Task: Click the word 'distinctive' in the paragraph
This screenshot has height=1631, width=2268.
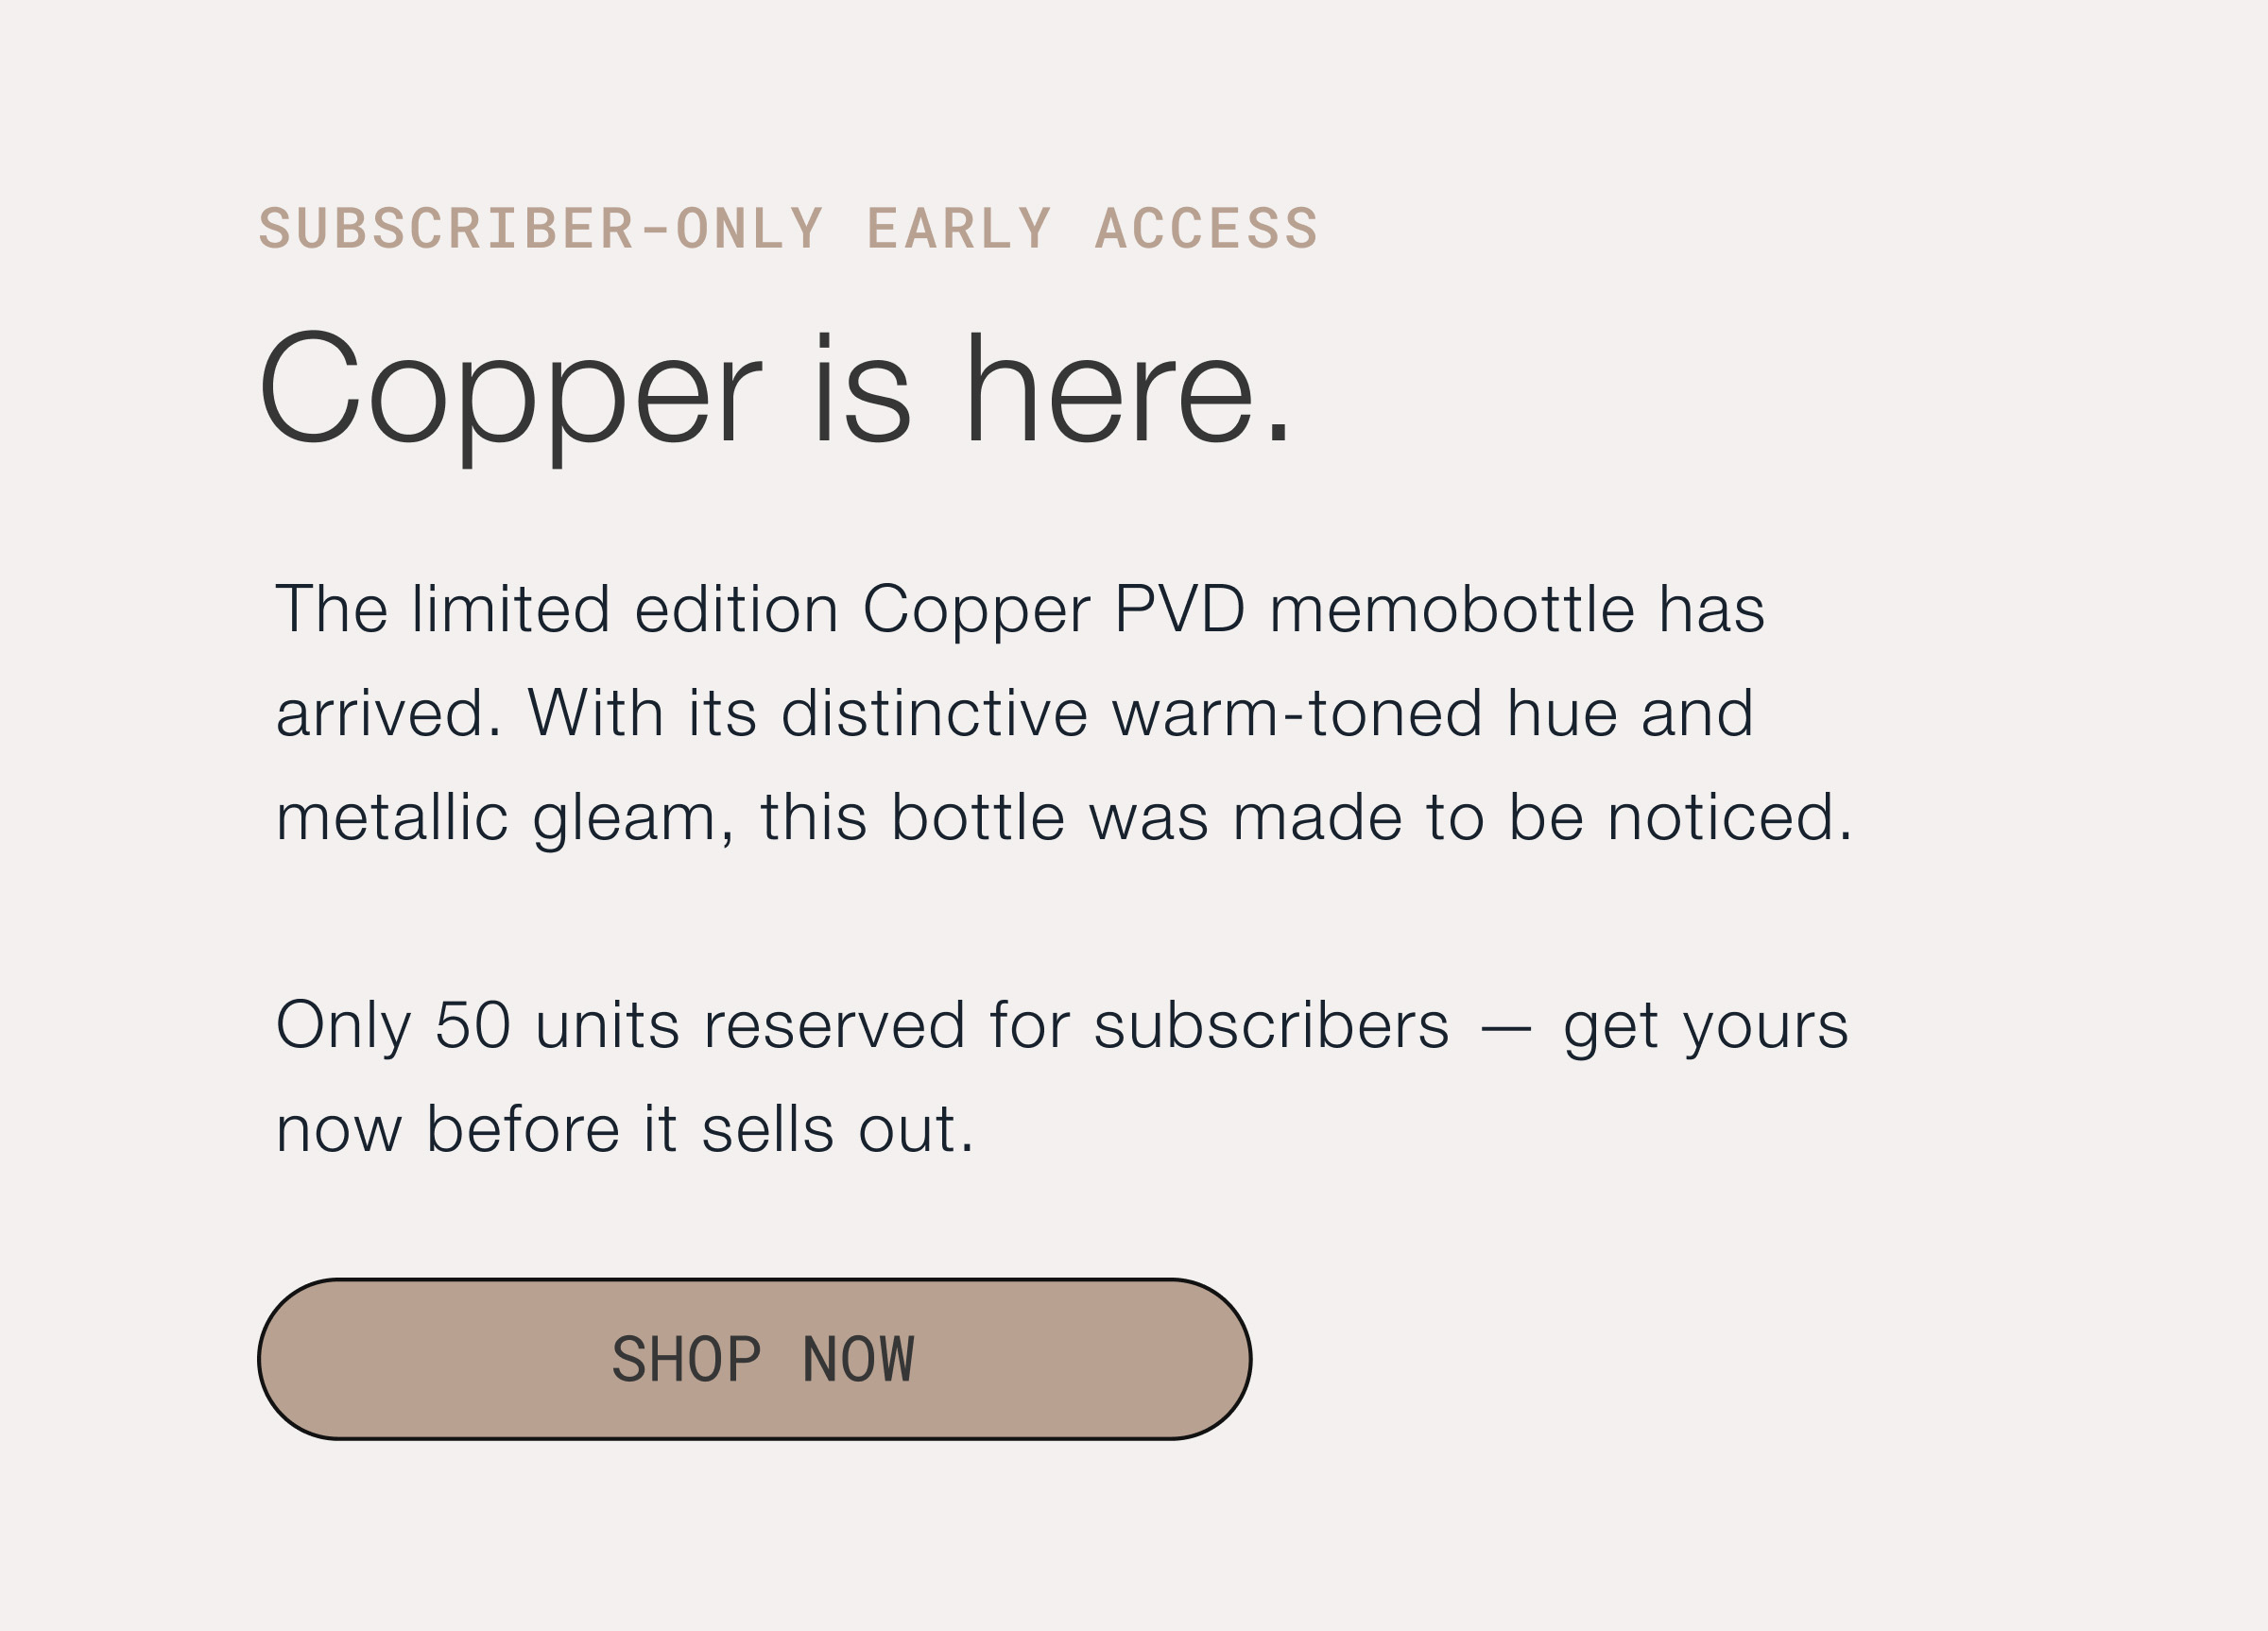Action: 934,713
